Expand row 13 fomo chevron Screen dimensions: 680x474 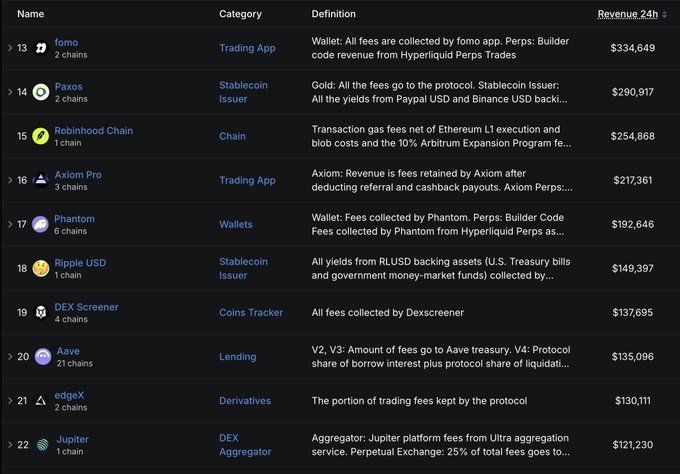[x=10, y=48]
